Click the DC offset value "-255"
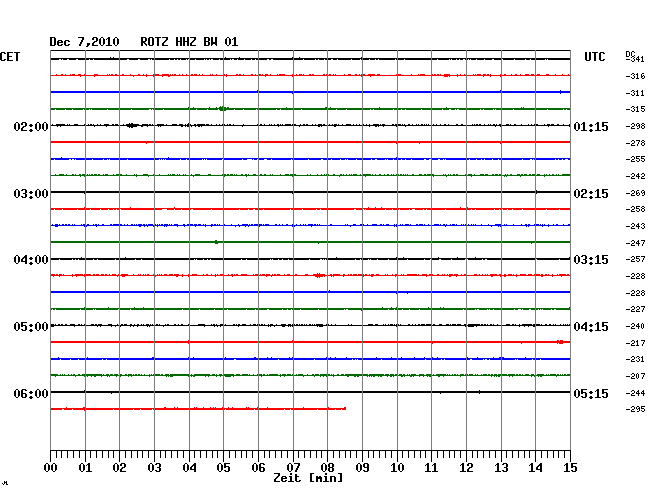 coord(635,159)
